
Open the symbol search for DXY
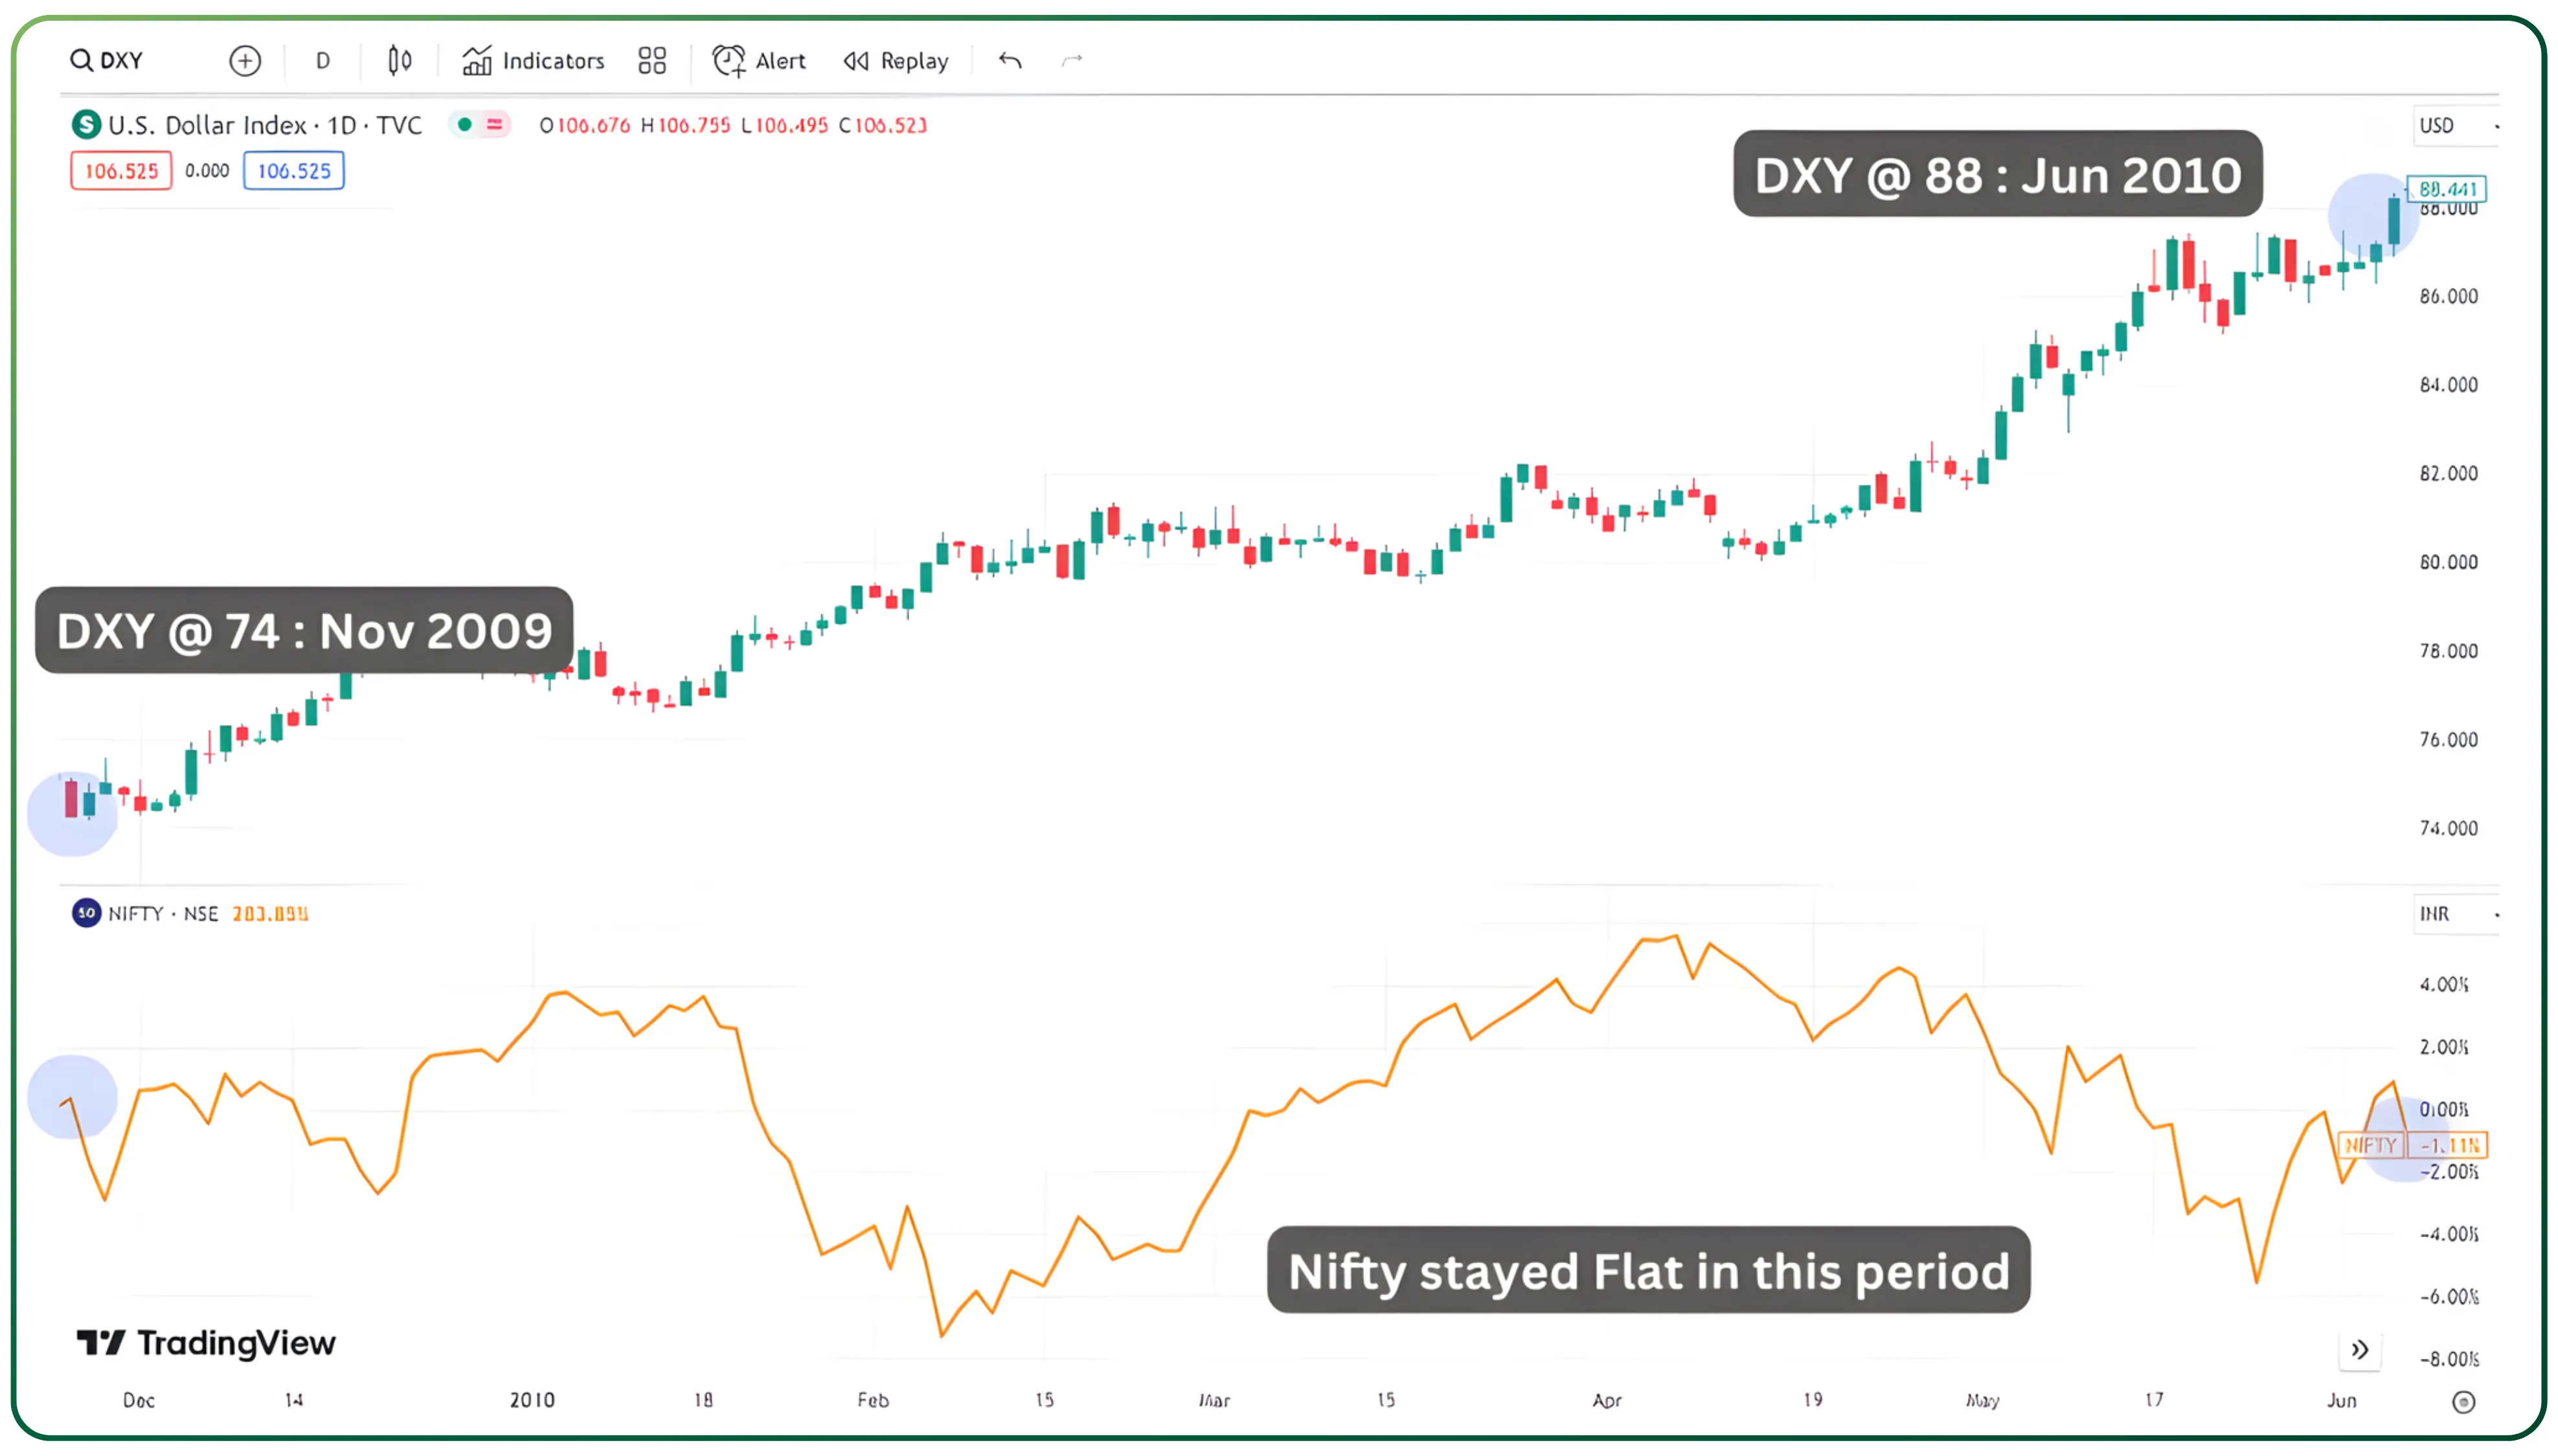pyautogui.click(x=108, y=60)
